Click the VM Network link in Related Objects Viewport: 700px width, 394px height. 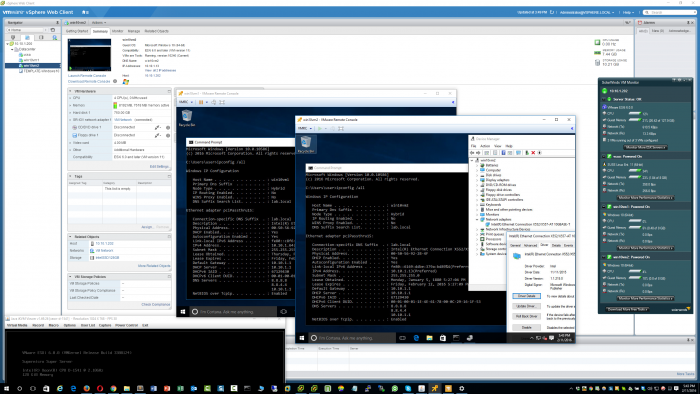tap(104, 251)
